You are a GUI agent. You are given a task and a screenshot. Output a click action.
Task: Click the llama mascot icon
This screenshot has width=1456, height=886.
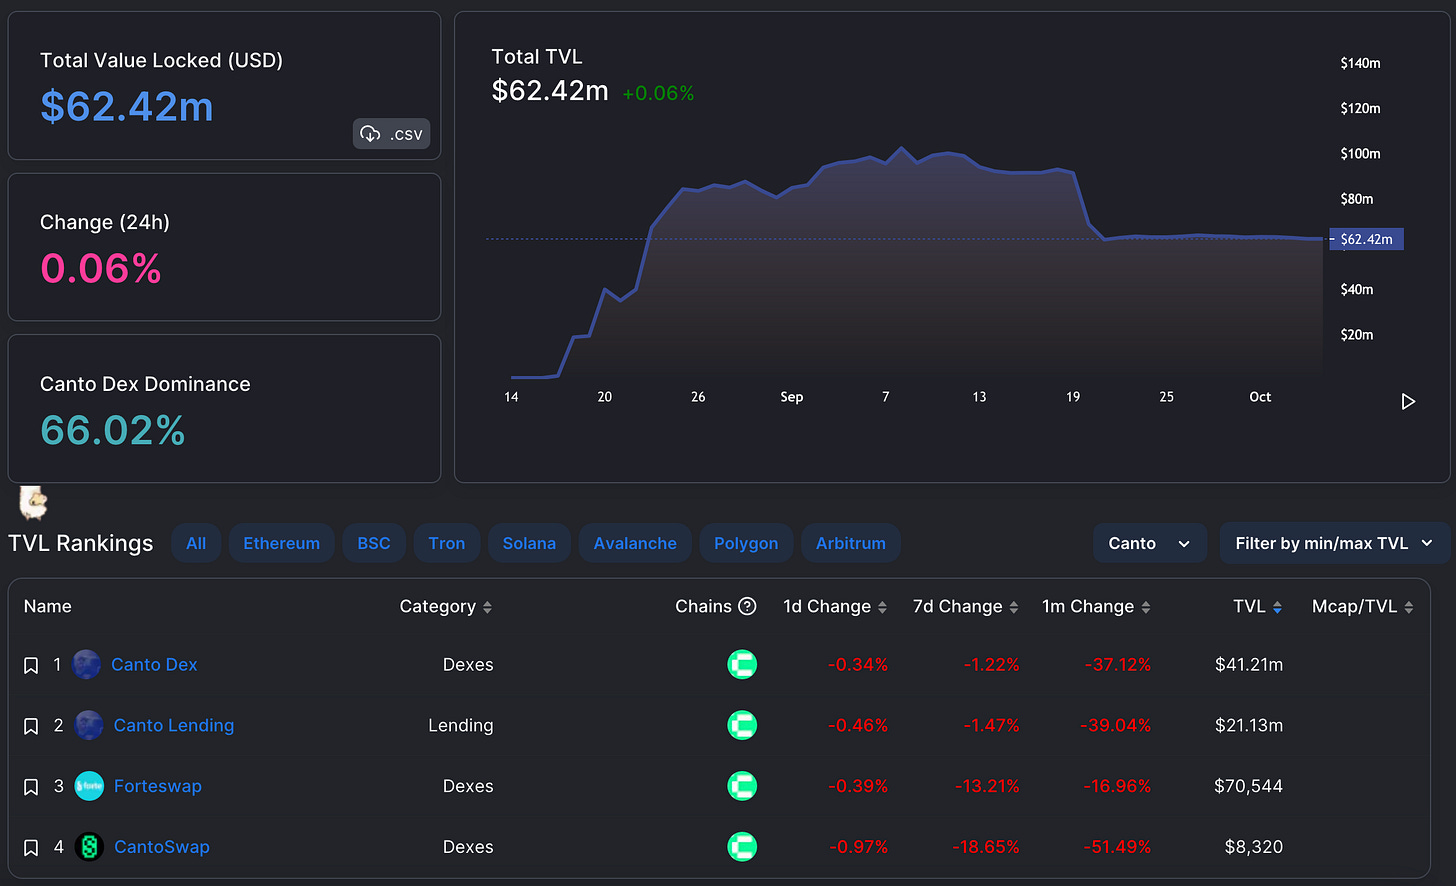(34, 502)
